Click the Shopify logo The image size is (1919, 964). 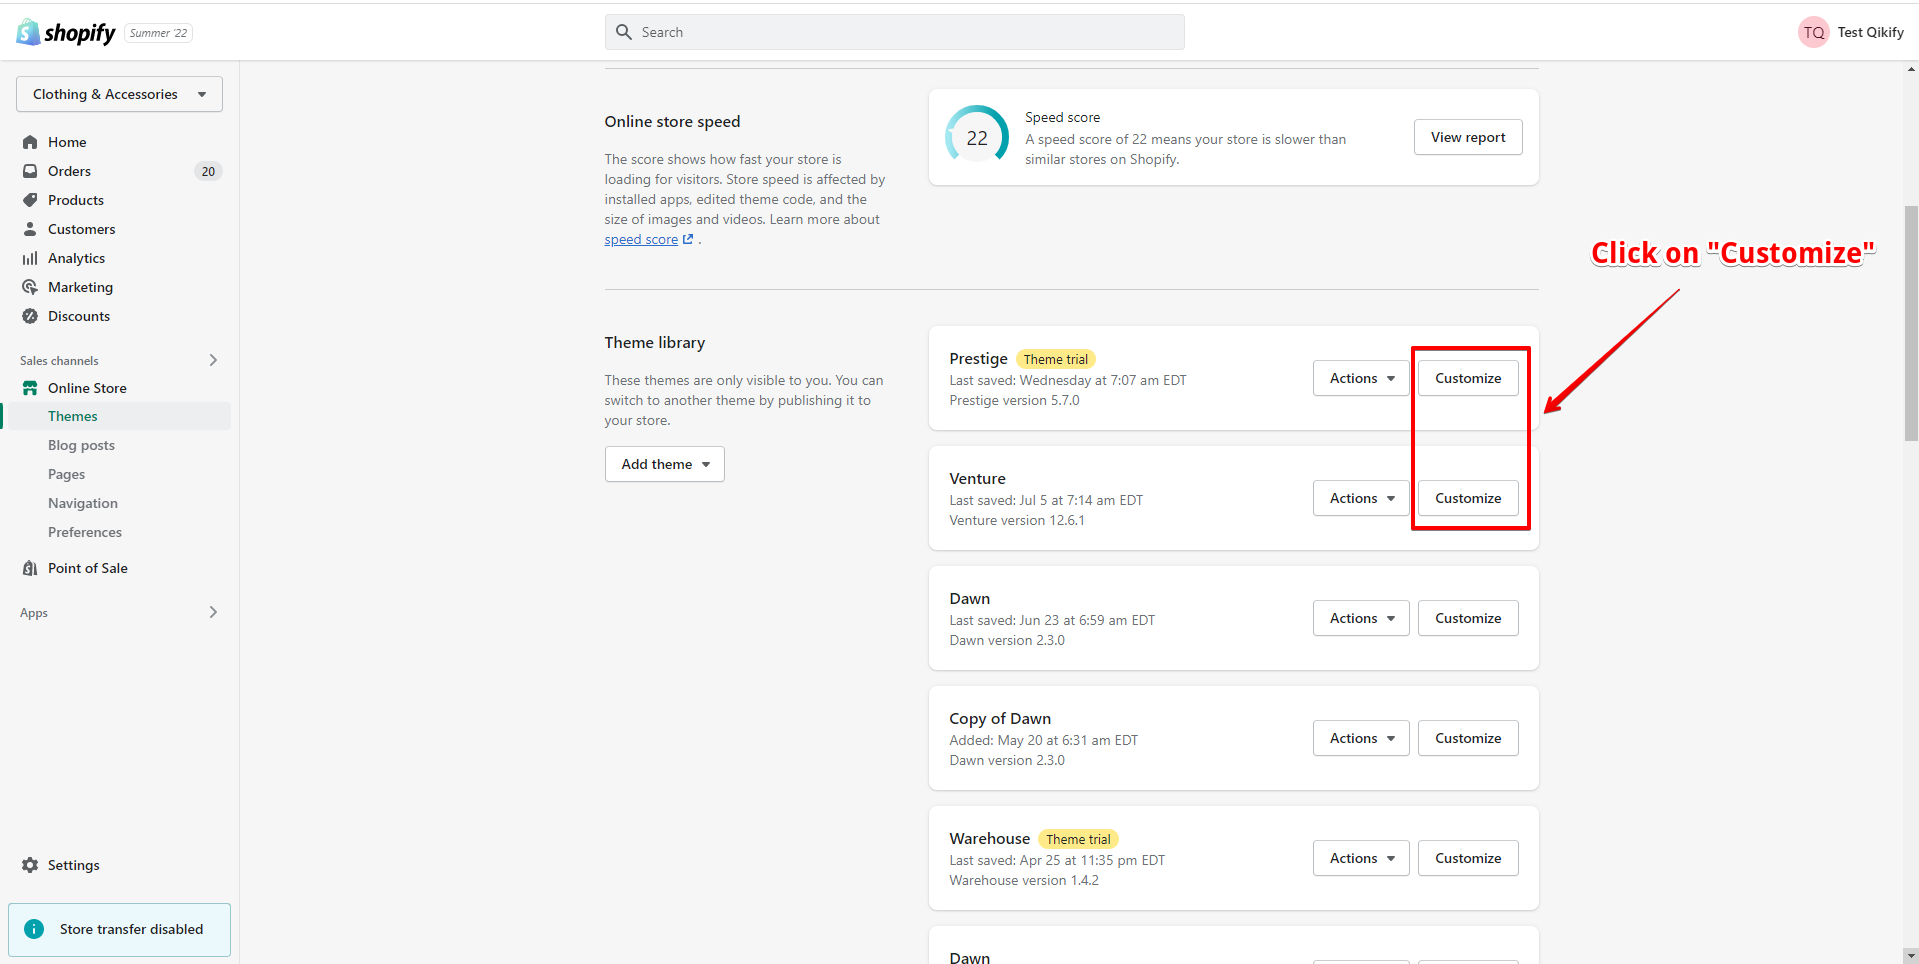pos(66,32)
